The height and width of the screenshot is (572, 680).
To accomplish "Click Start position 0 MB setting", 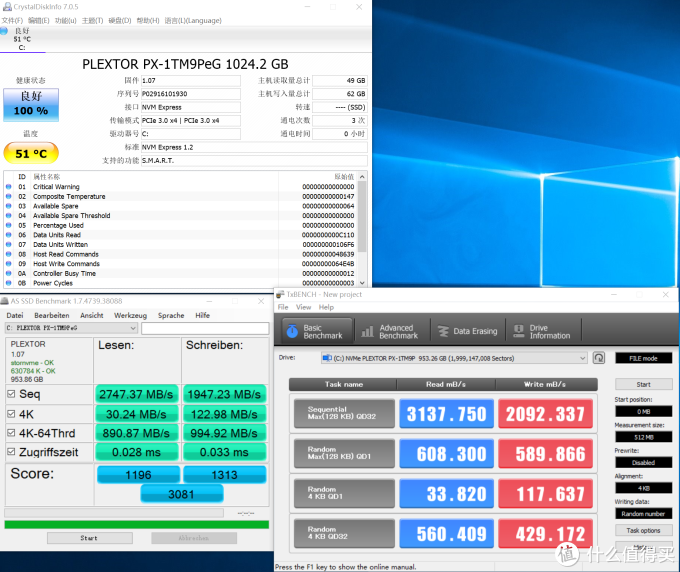I will (644, 411).
